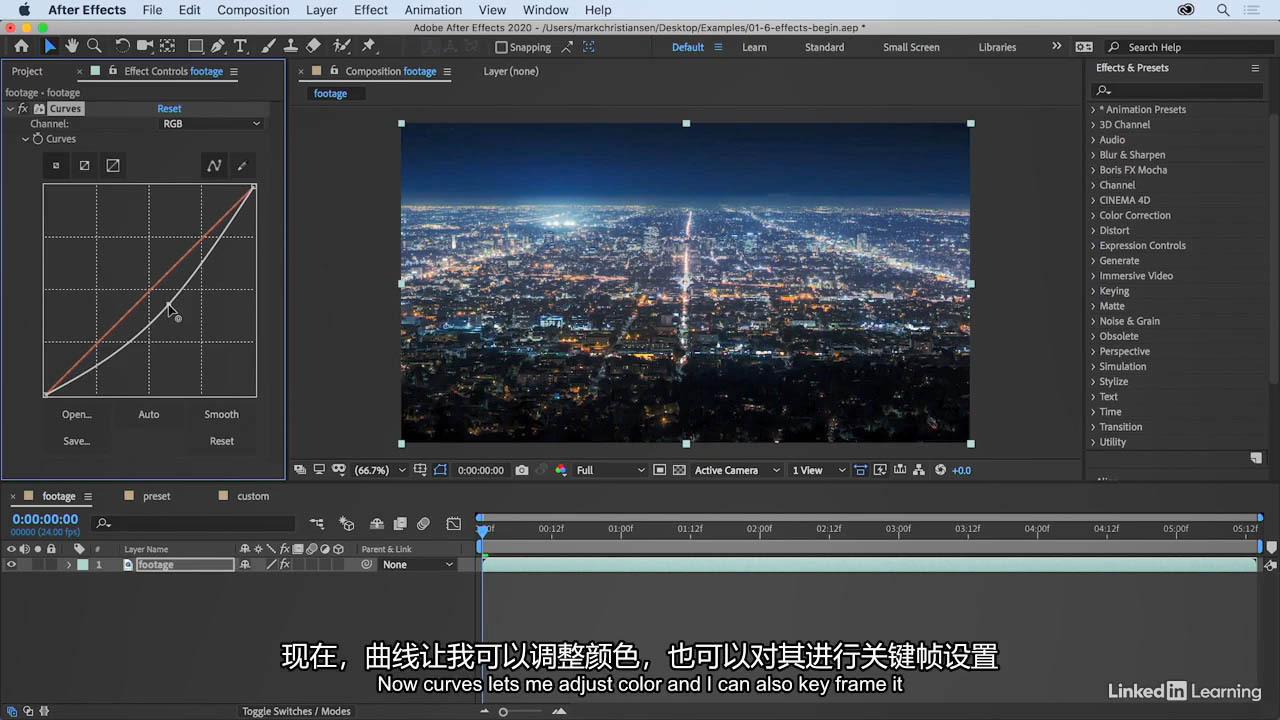Viewport: 1280px width, 720px height.
Task: Expand the footage layer properties
Action: (x=69, y=565)
